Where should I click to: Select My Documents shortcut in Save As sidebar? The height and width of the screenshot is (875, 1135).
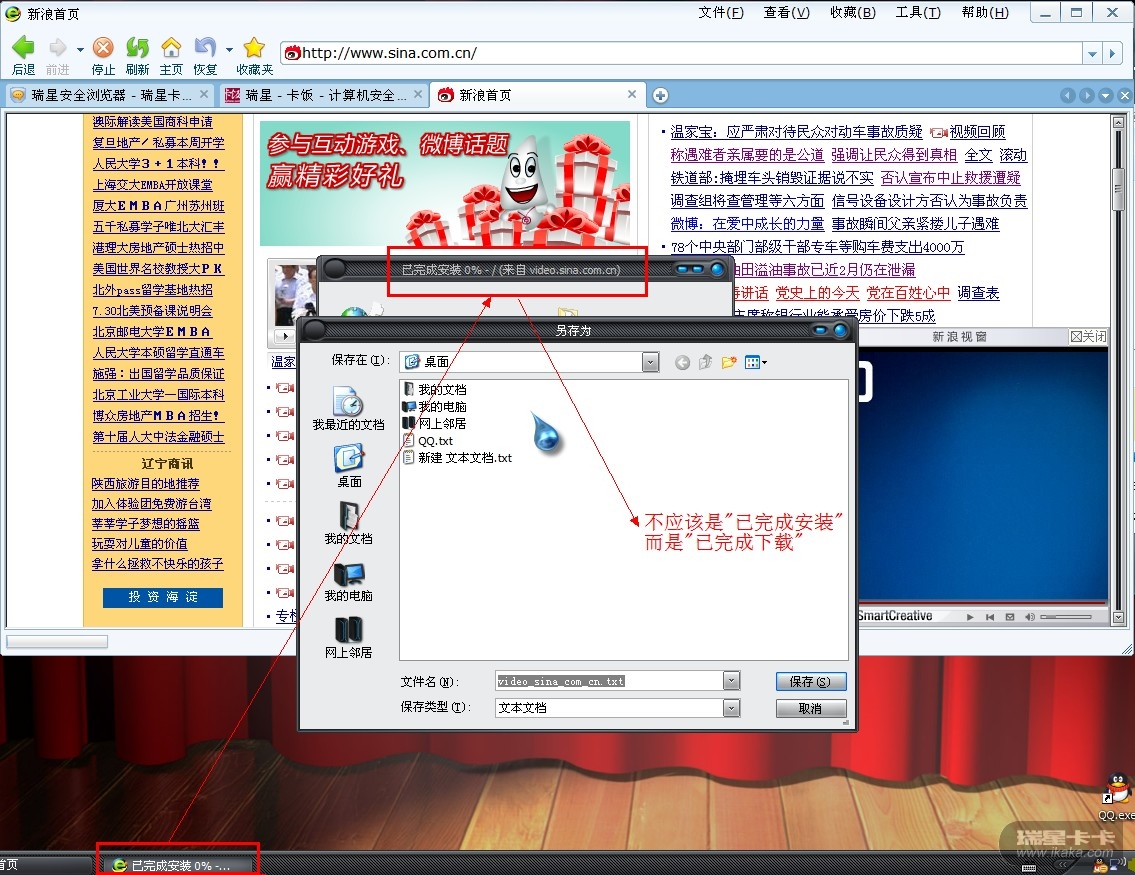coord(348,523)
